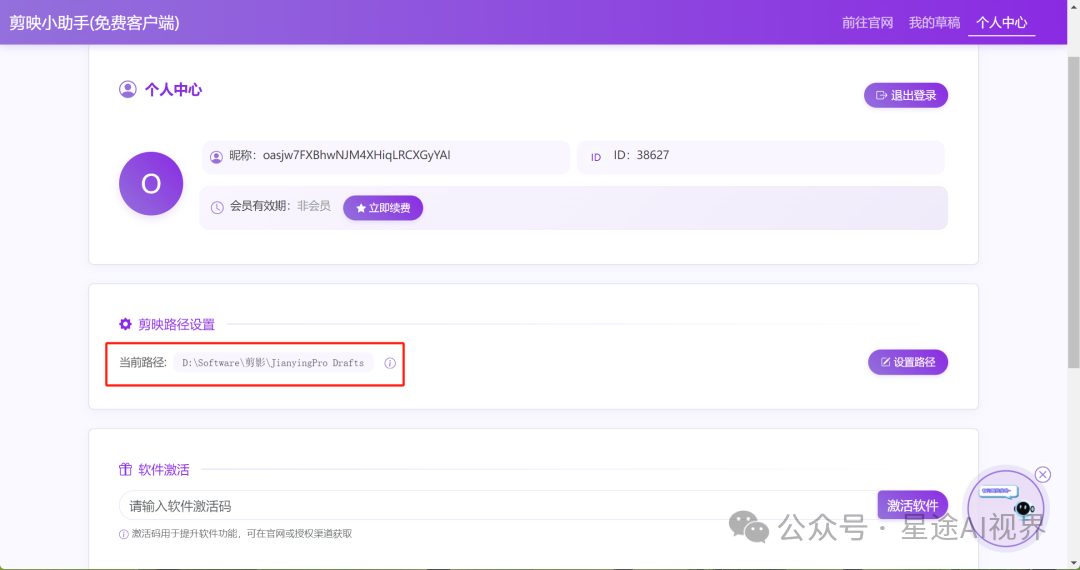Open the 前往官网 link in header
This screenshot has height=570, width=1080.
(867, 23)
